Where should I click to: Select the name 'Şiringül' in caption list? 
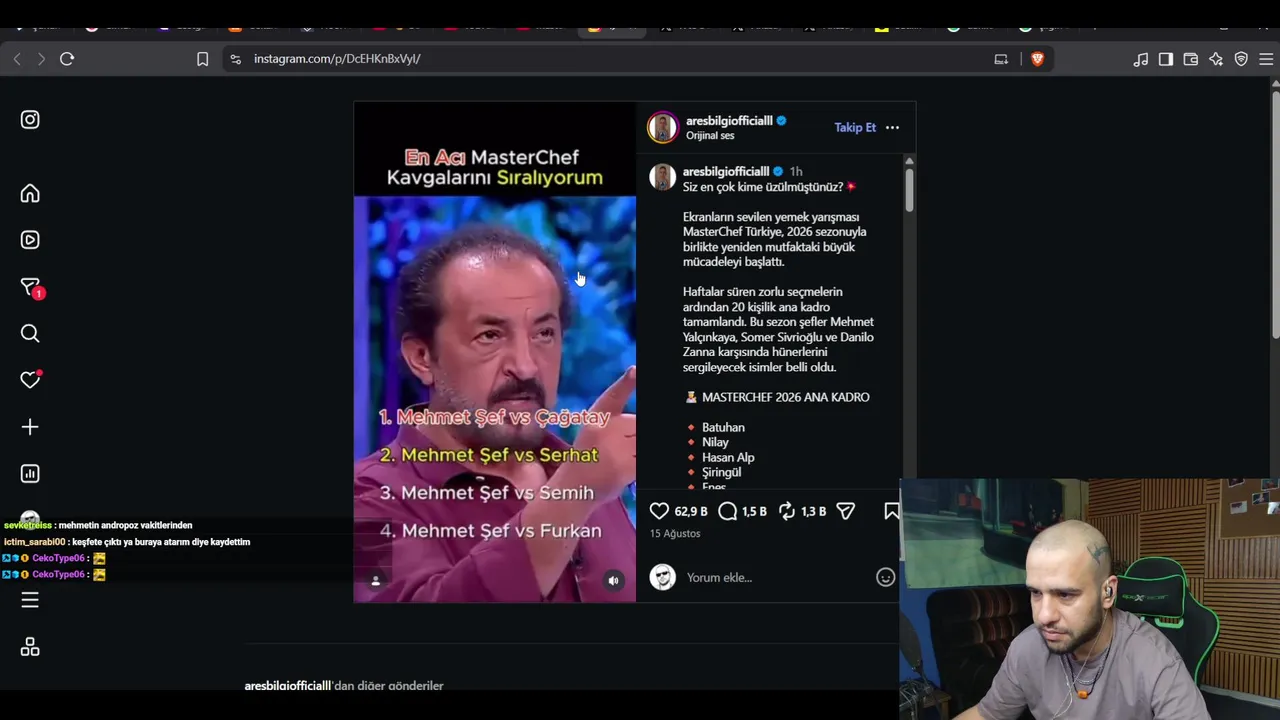721,472
